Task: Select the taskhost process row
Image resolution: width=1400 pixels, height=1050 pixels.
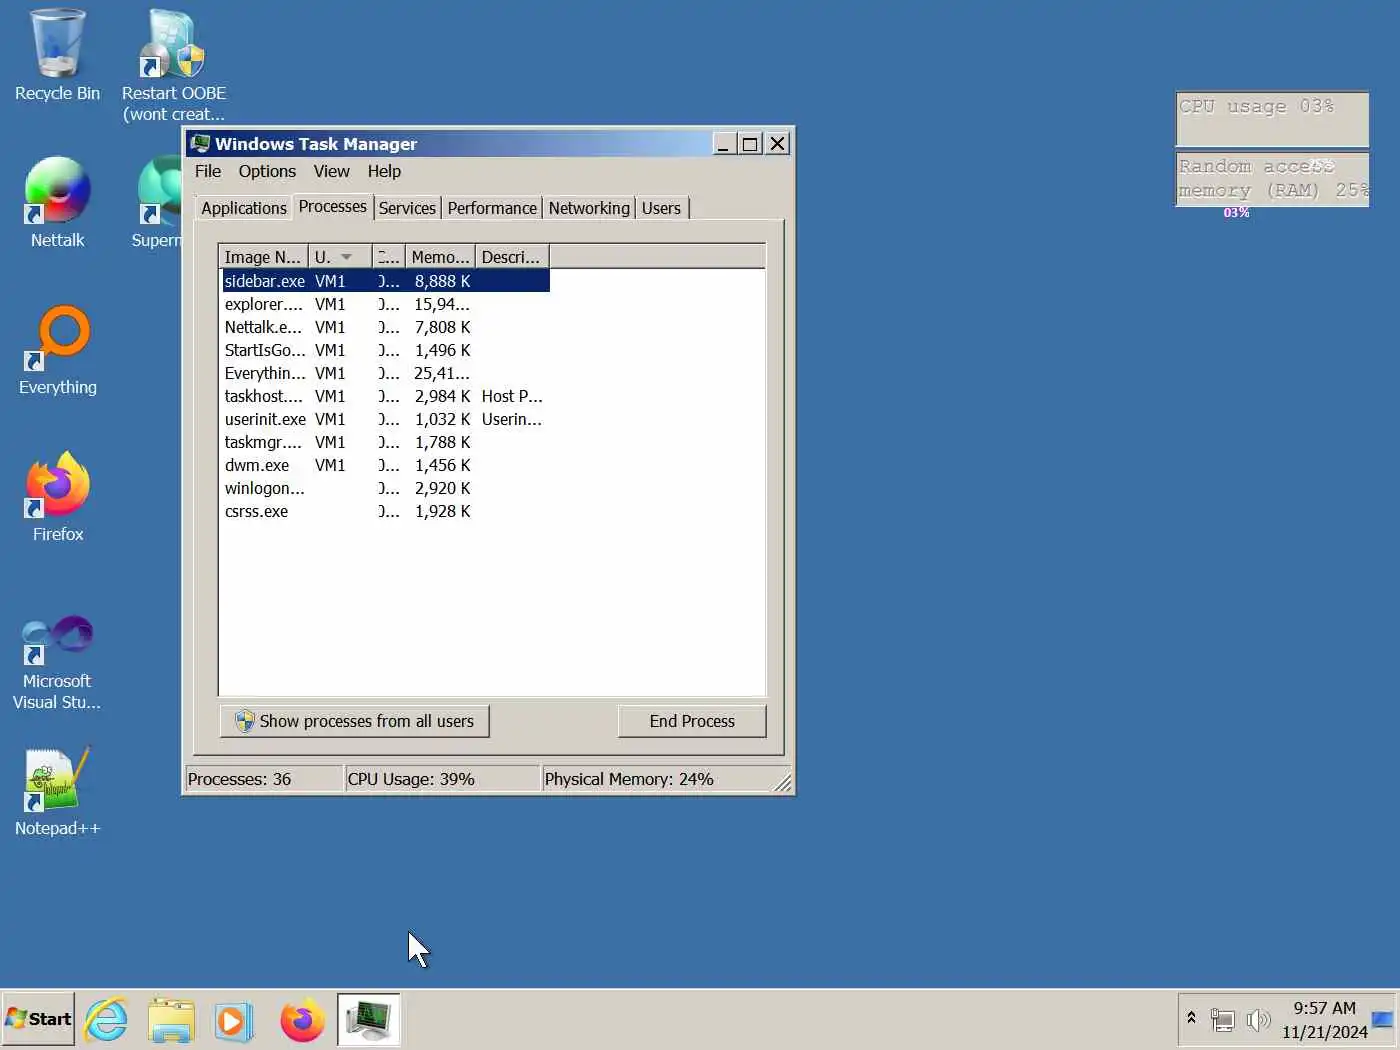Action: click(385, 396)
